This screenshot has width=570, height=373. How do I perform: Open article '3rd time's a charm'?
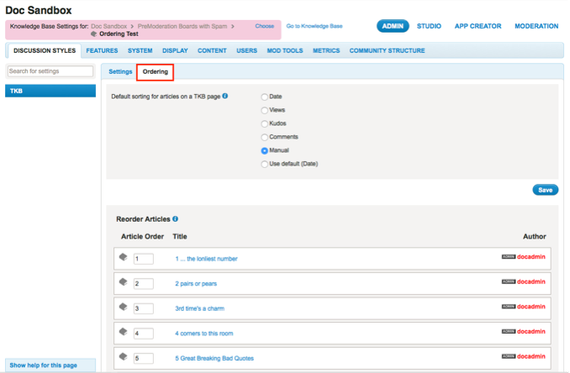click(200, 309)
